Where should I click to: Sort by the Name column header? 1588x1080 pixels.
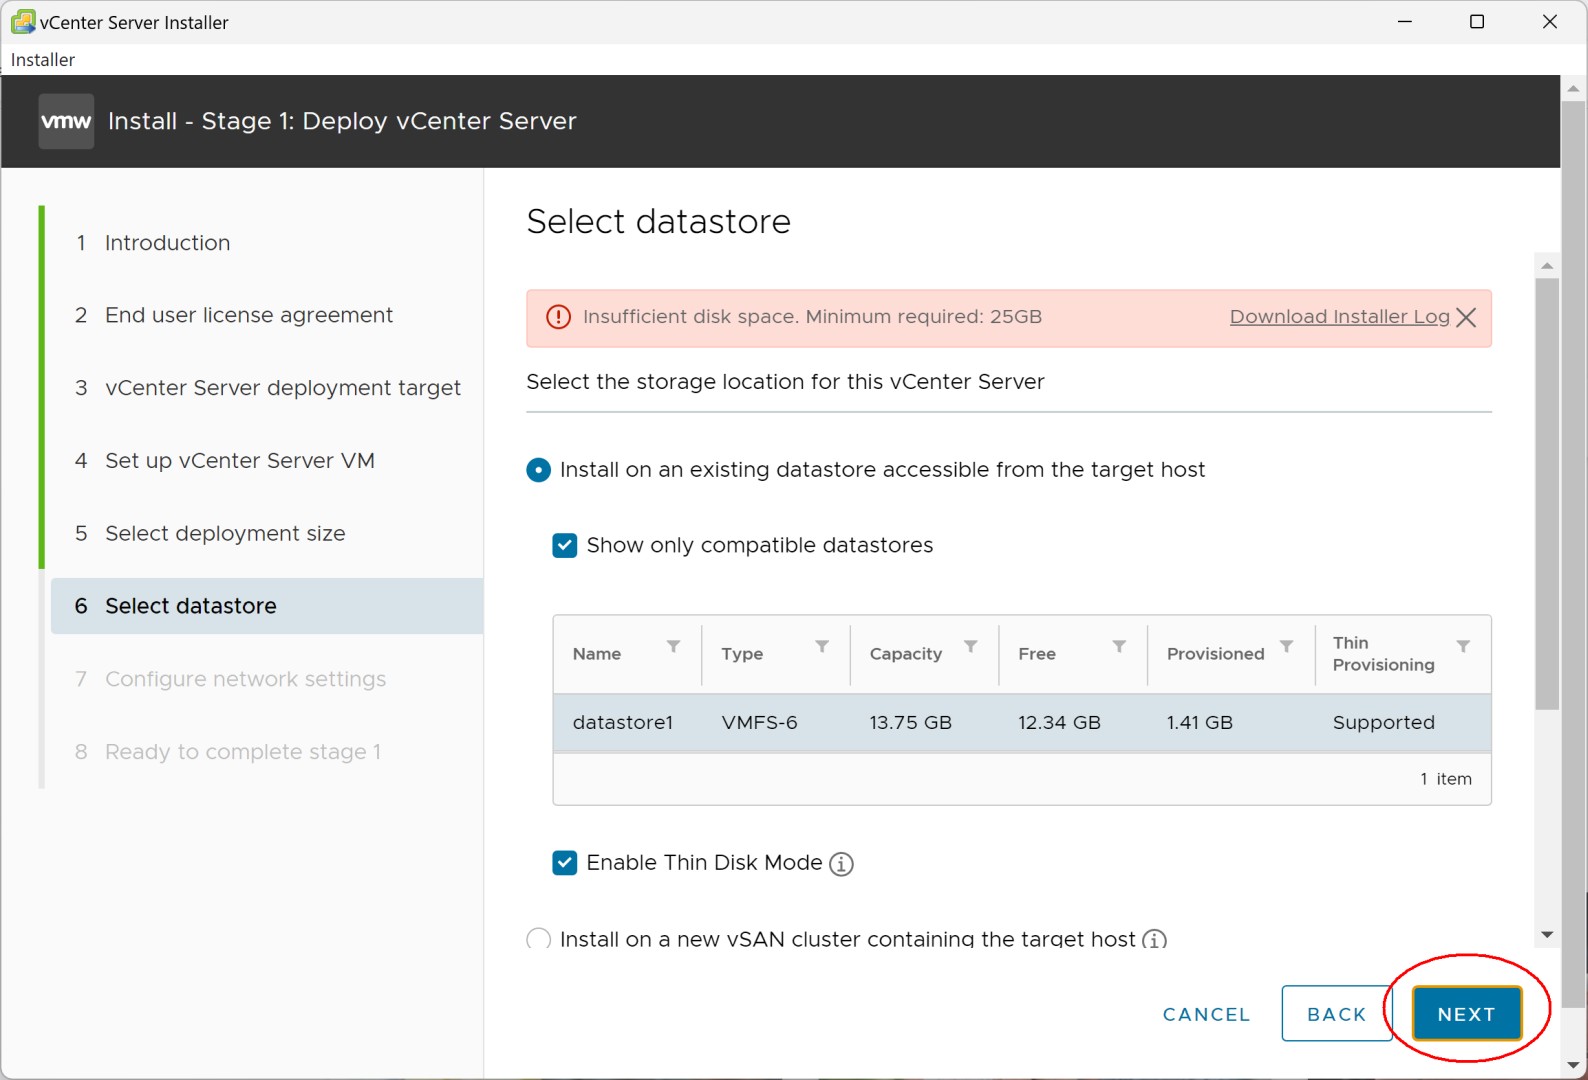(597, 654)
